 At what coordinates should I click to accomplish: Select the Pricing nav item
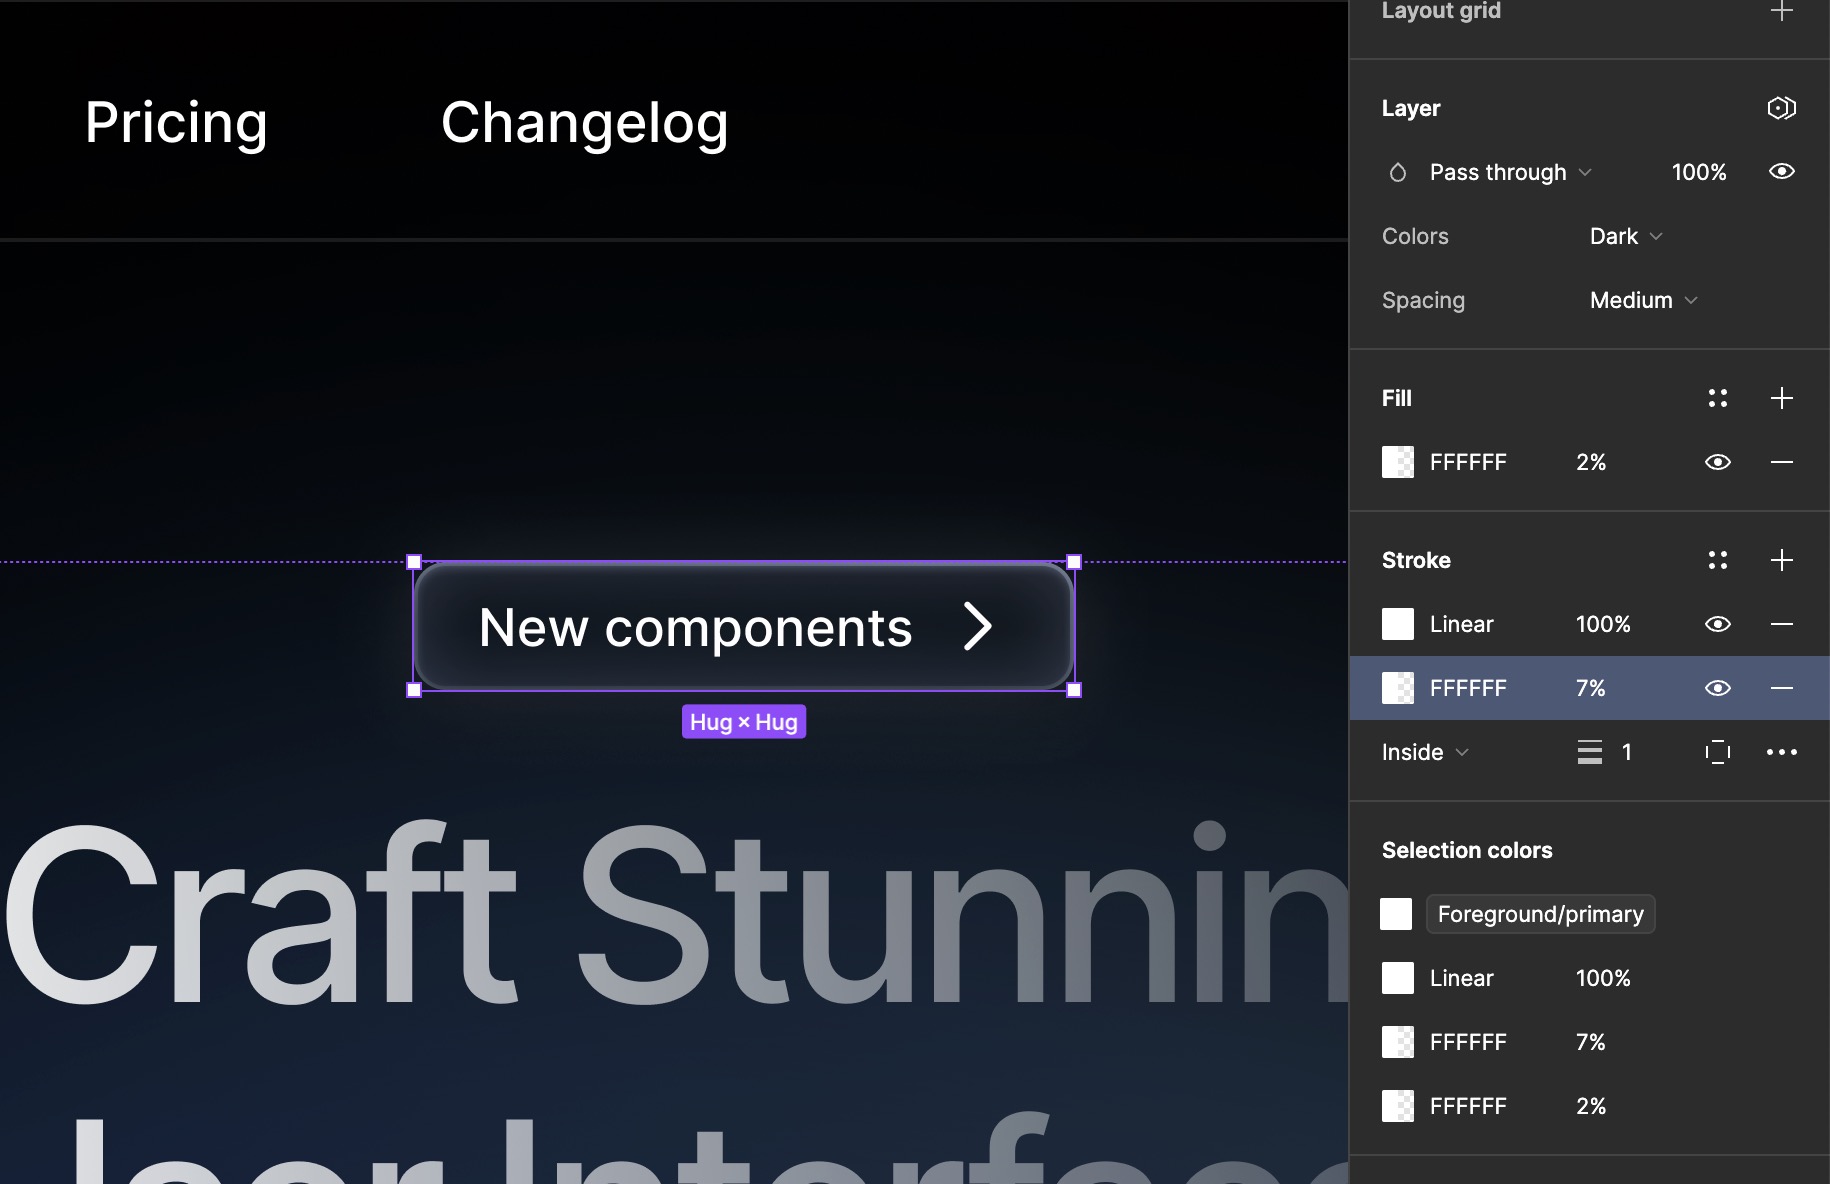click(176, 122)
